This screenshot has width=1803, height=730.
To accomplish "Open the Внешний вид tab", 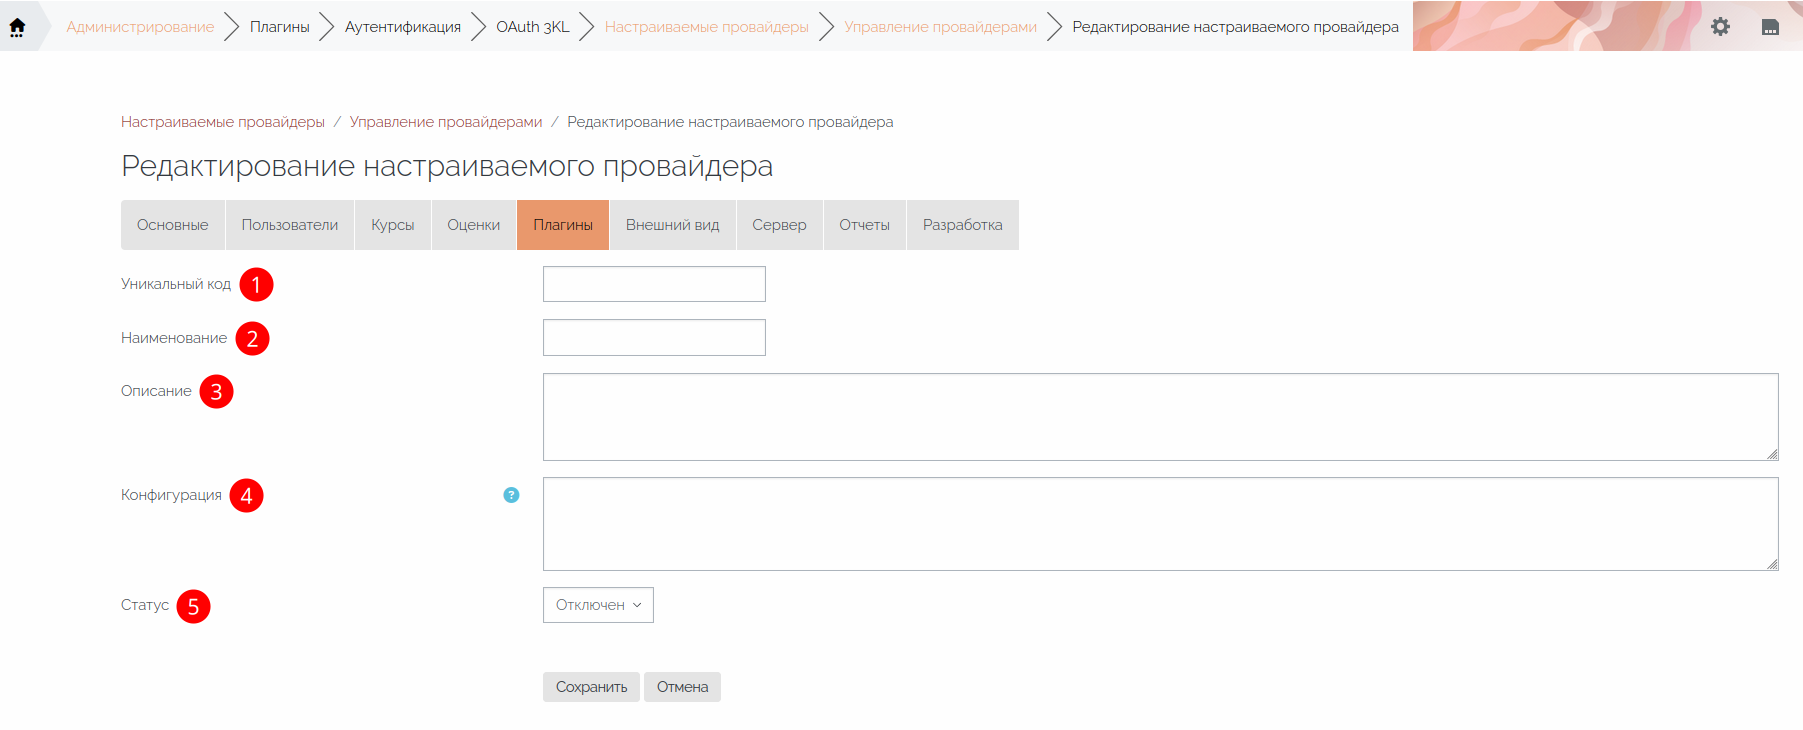I will [x=672, y=225].
